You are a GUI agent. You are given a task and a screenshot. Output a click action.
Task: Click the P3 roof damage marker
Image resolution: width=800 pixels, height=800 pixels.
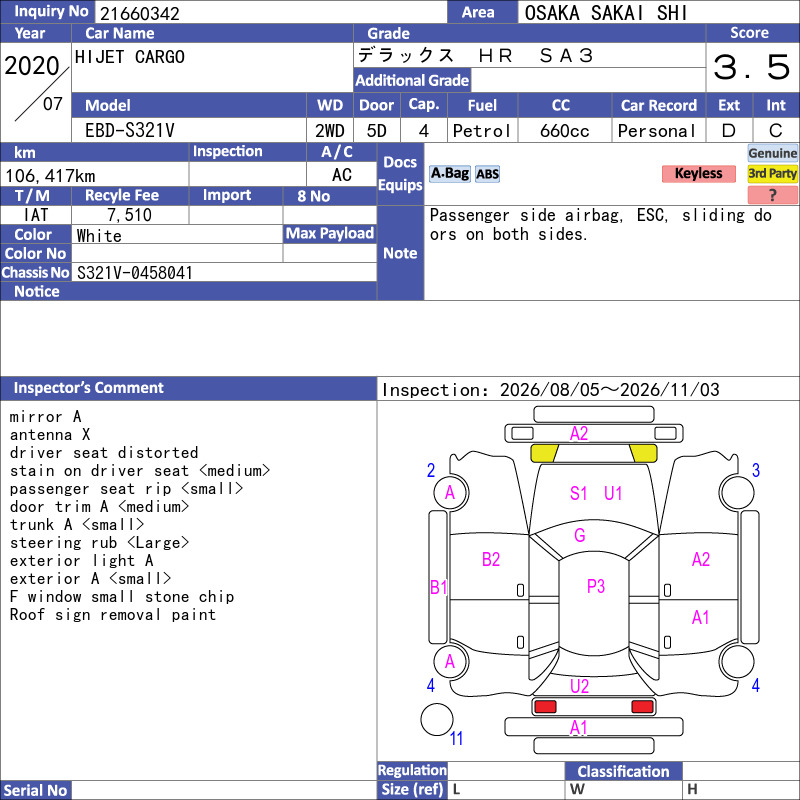point(595,586)
